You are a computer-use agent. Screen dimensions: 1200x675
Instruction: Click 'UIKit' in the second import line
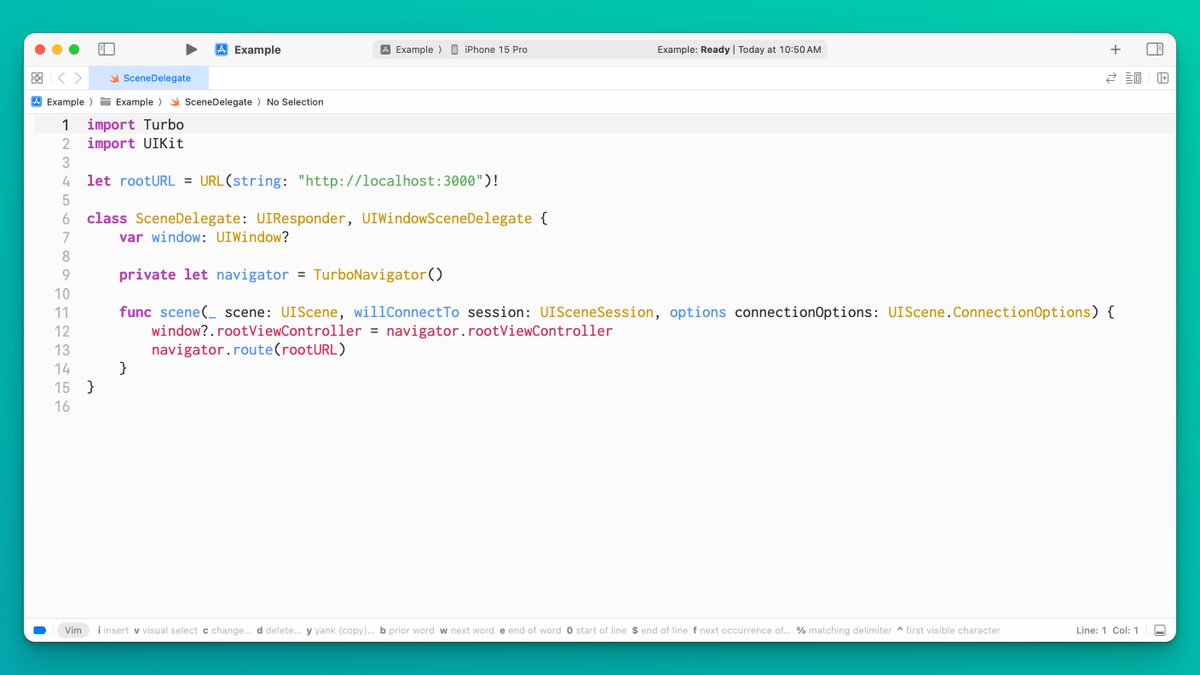click(164, 144)
